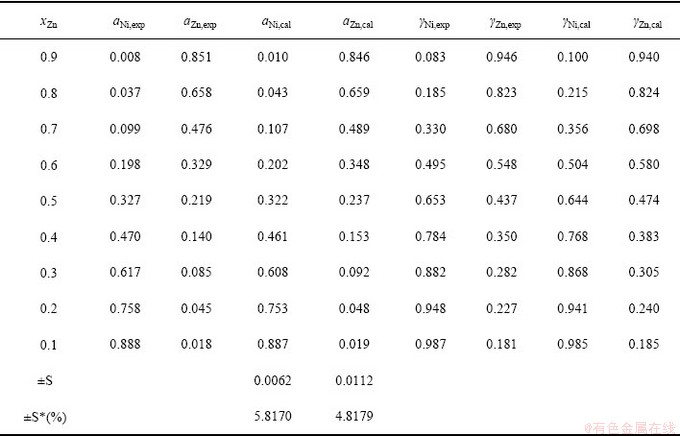Click the cell with value 0.659
This screenshot has height=436, width=680.
pos(354,92)
